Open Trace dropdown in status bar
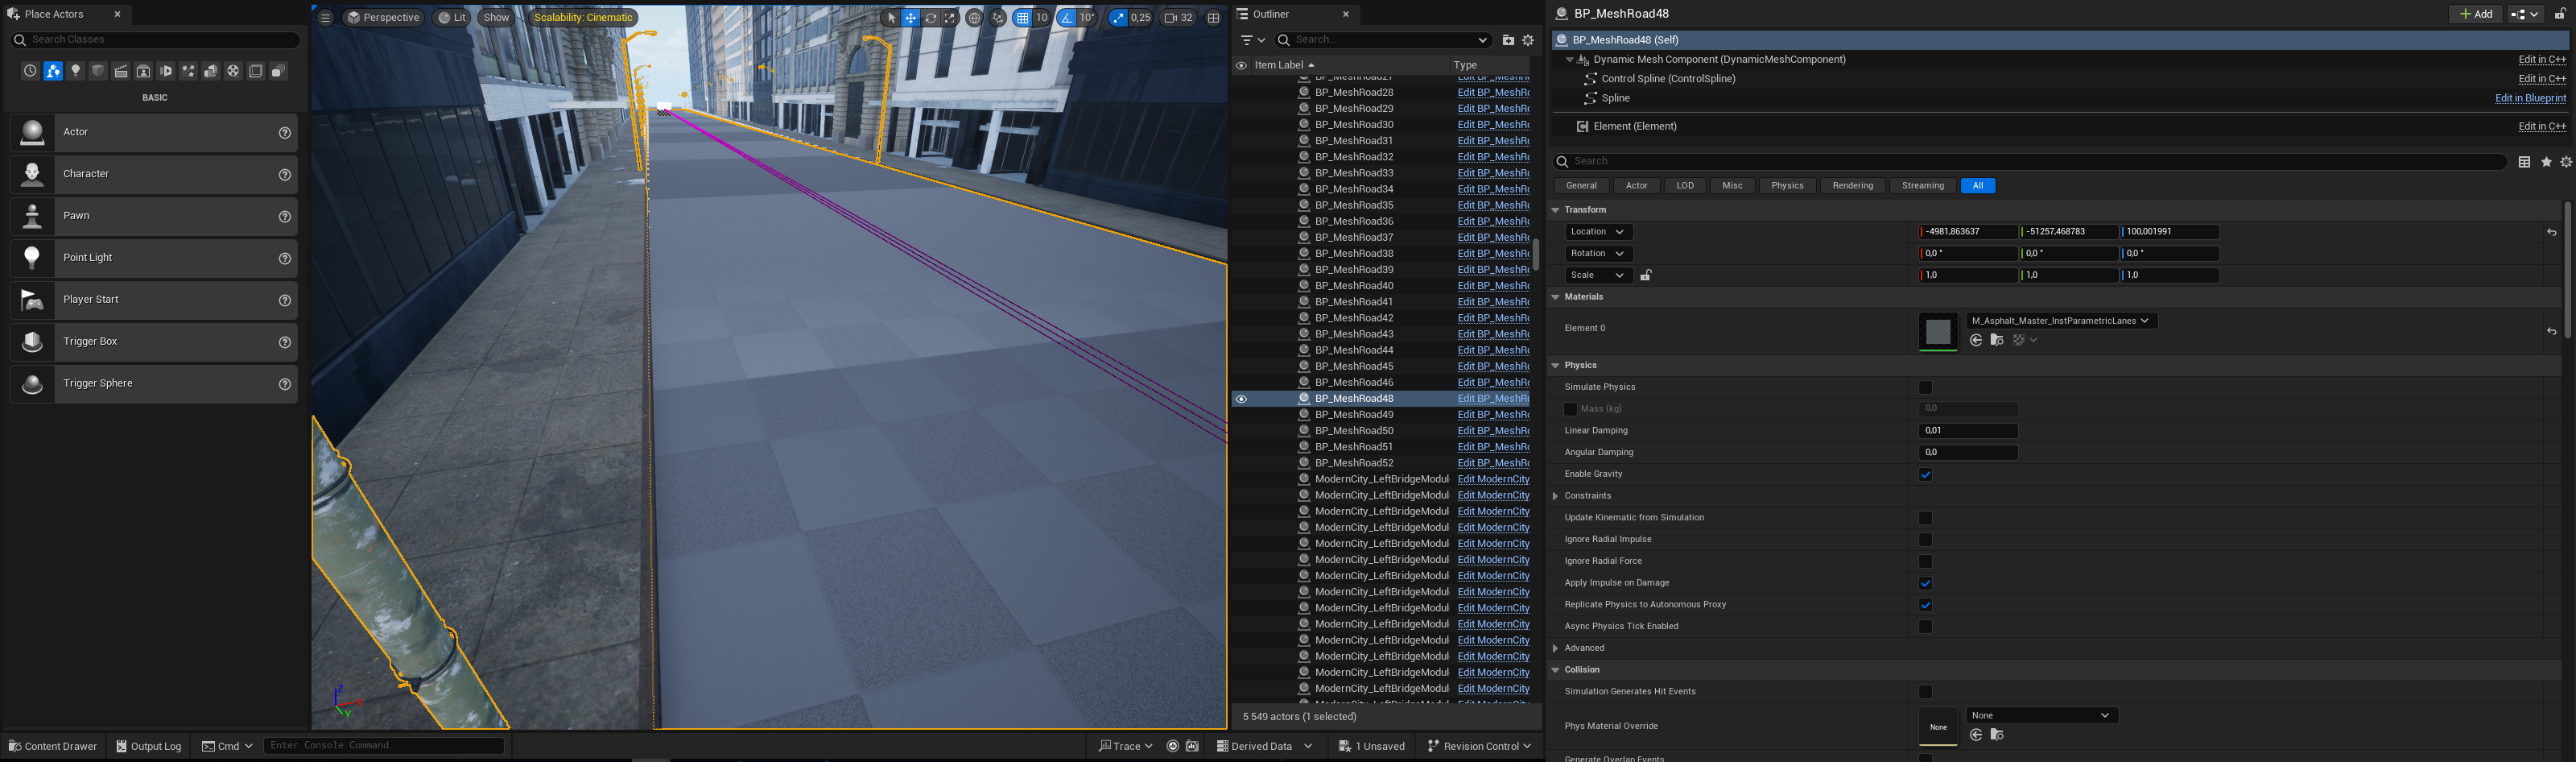Viewport: 2576px width, 762px height. (1126, 746)
